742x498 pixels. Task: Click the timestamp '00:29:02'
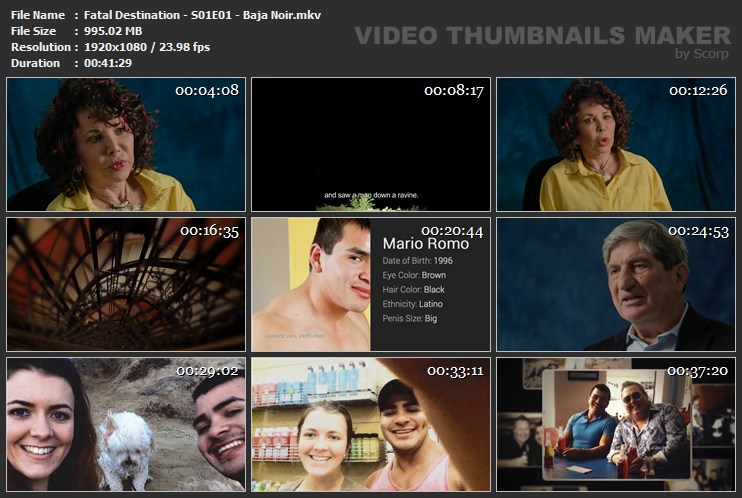[x=207, y=371]
